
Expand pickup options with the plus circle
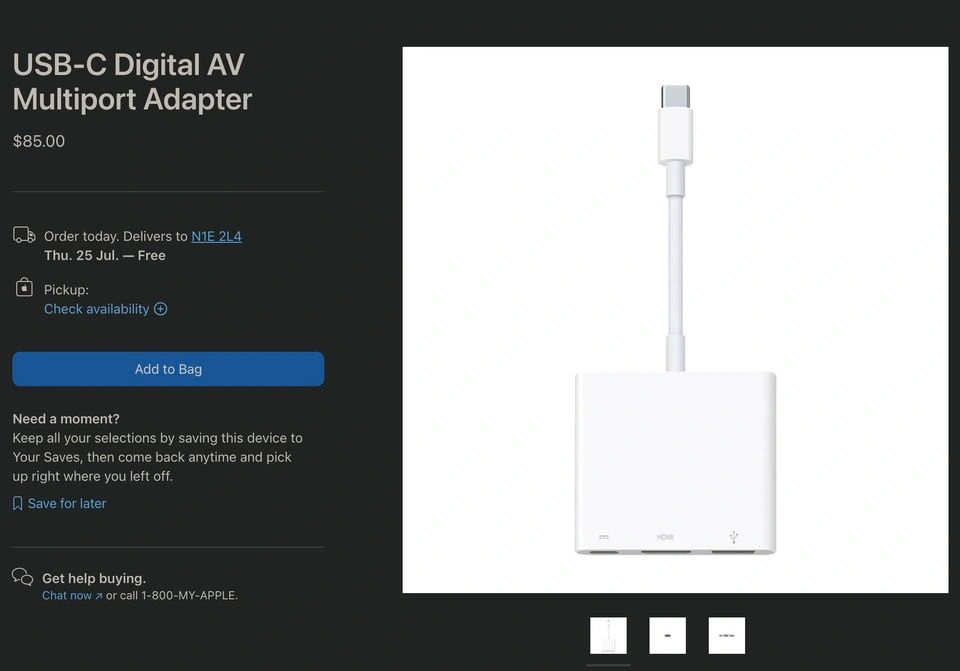161,309
